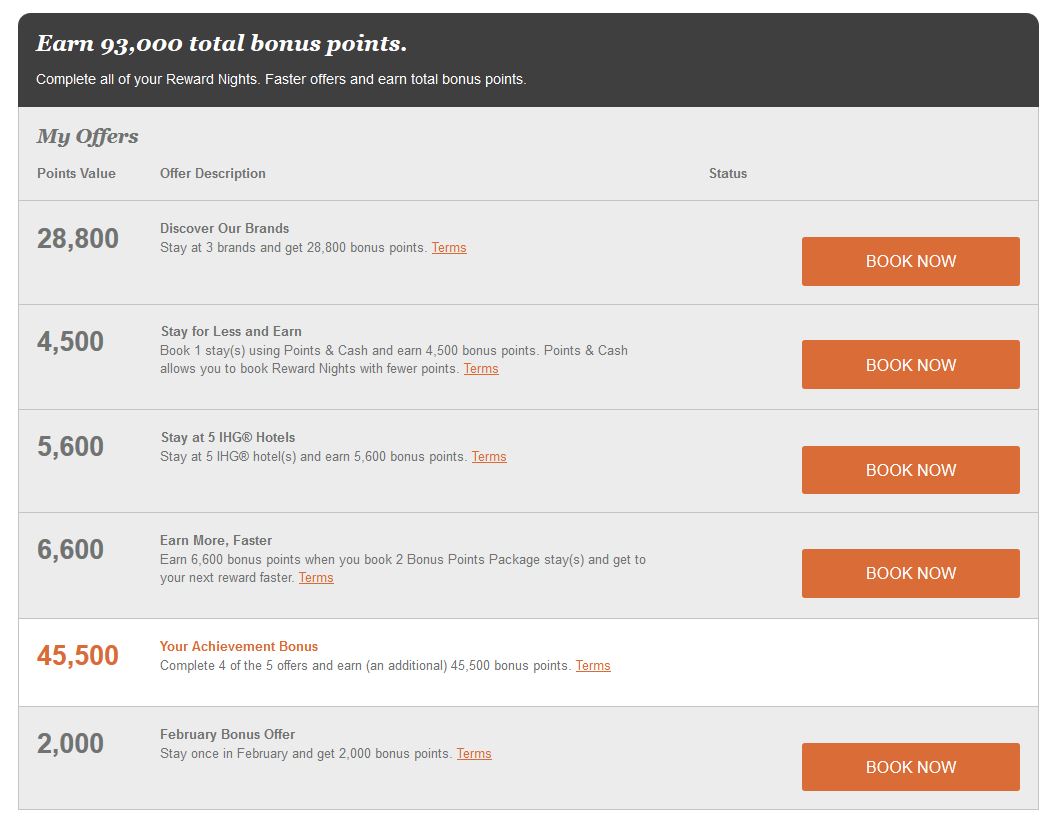View Terms for Stay at 5 IHG Hotels
Screen dimensions: 1051x821
489,456
